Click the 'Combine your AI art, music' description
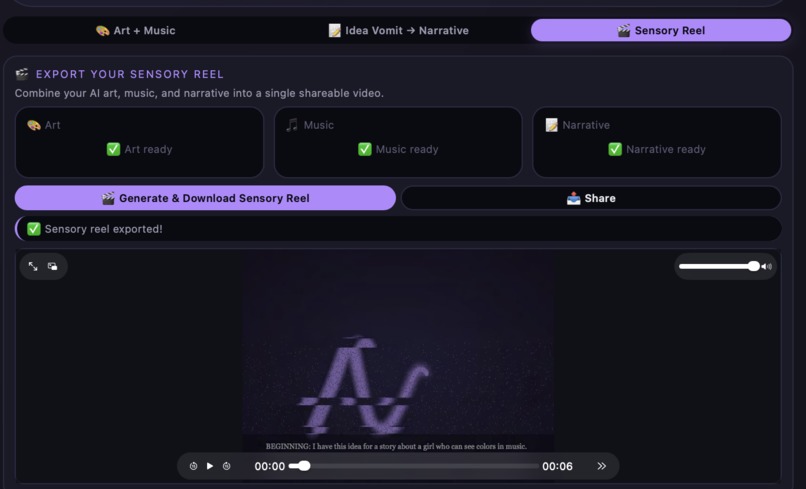Screen dimensions: 806x489 [199, 93]
